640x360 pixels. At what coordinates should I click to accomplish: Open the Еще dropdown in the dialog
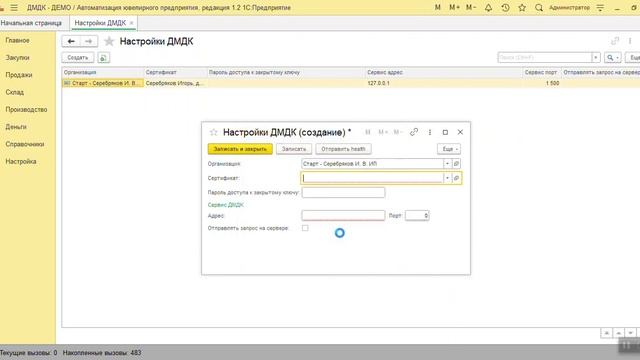tap(449, 149)
